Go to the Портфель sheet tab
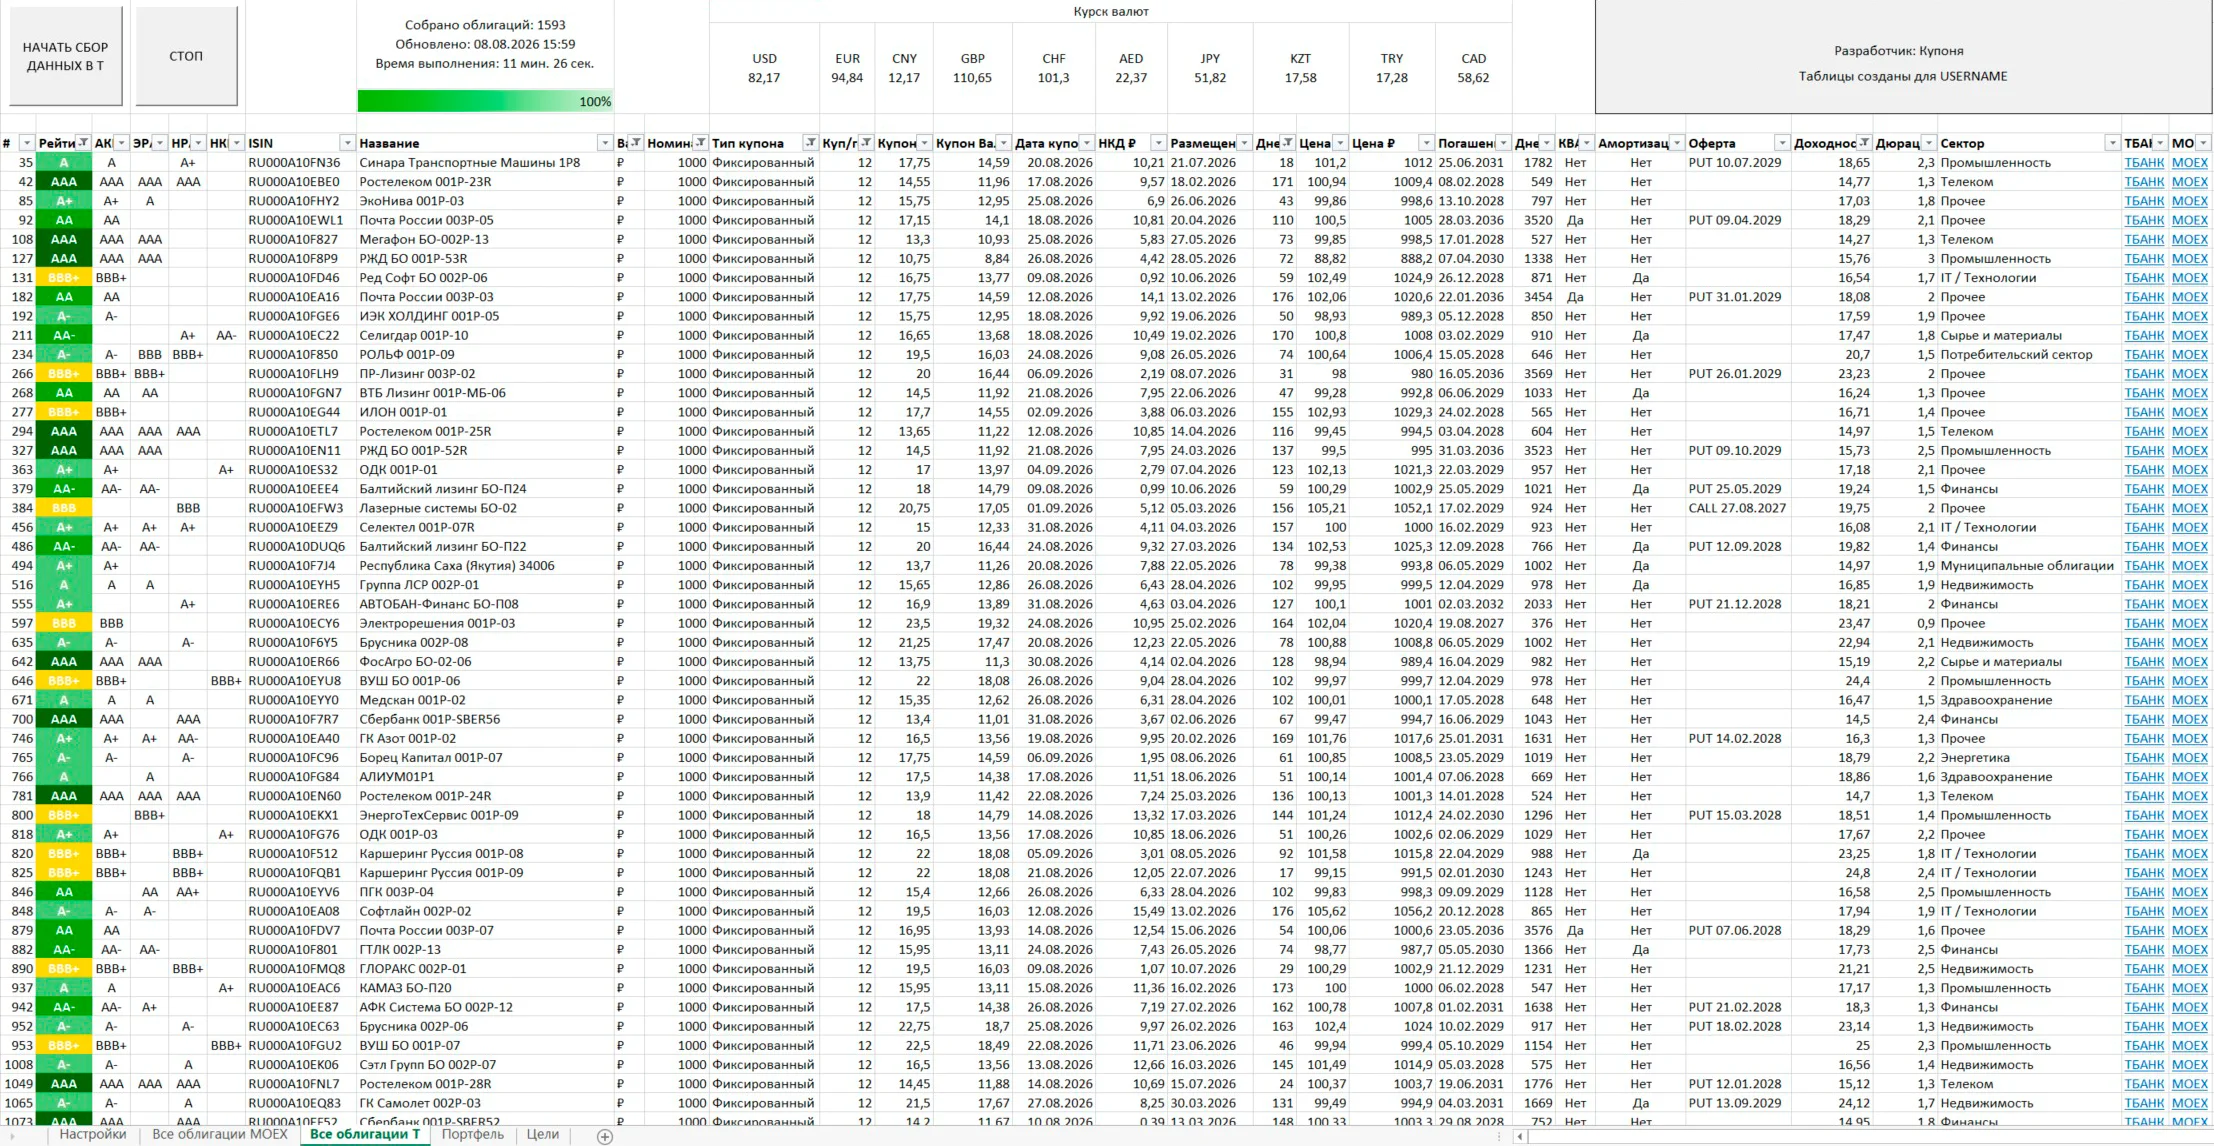This screenshot has height=1146, width=2214. (473, 1135)
